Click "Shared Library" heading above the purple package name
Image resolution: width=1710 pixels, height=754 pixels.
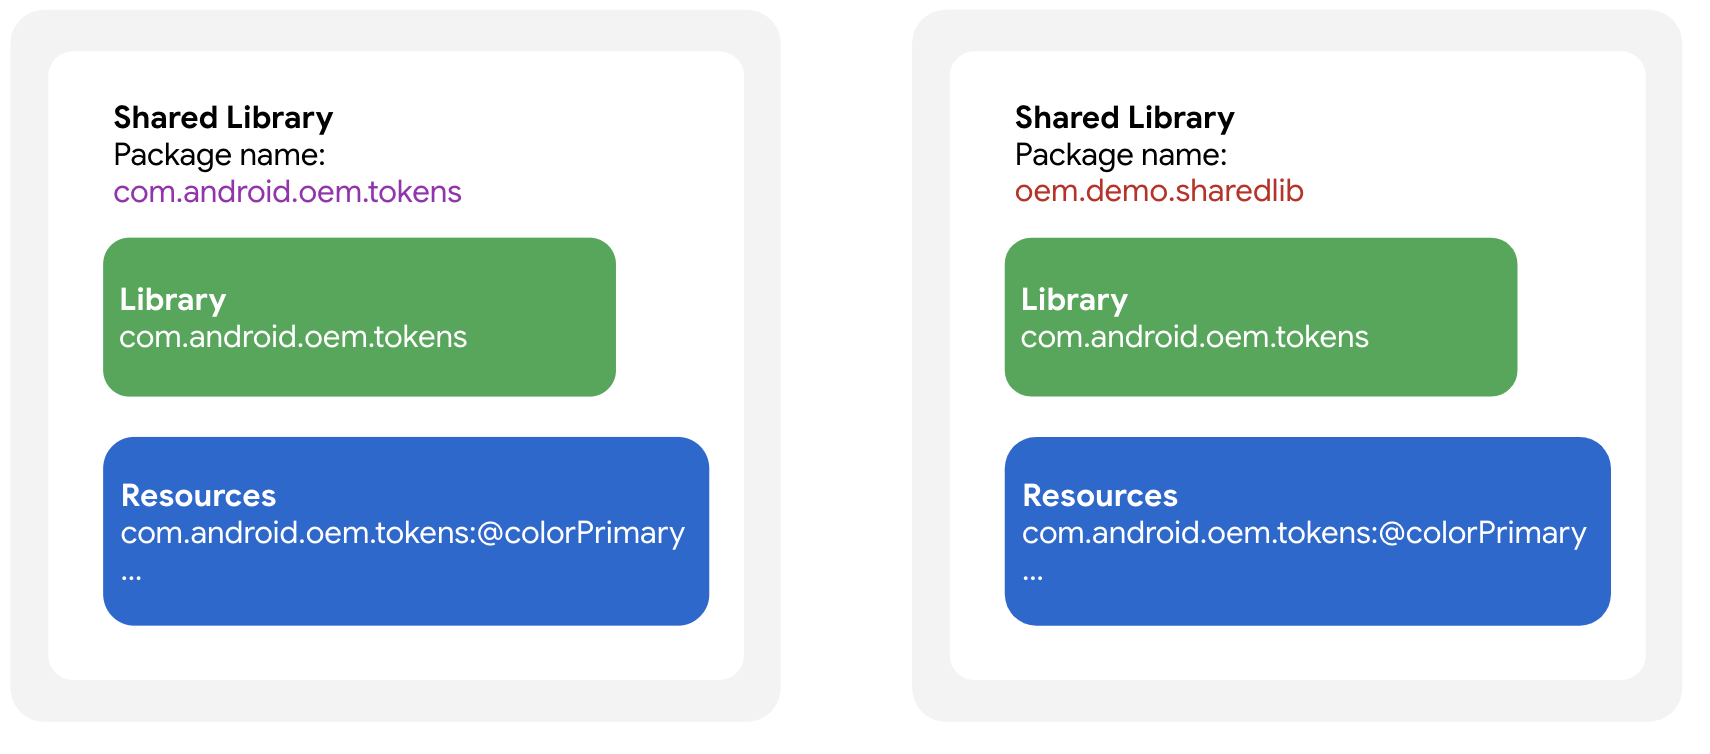click(x=223, y=118)
